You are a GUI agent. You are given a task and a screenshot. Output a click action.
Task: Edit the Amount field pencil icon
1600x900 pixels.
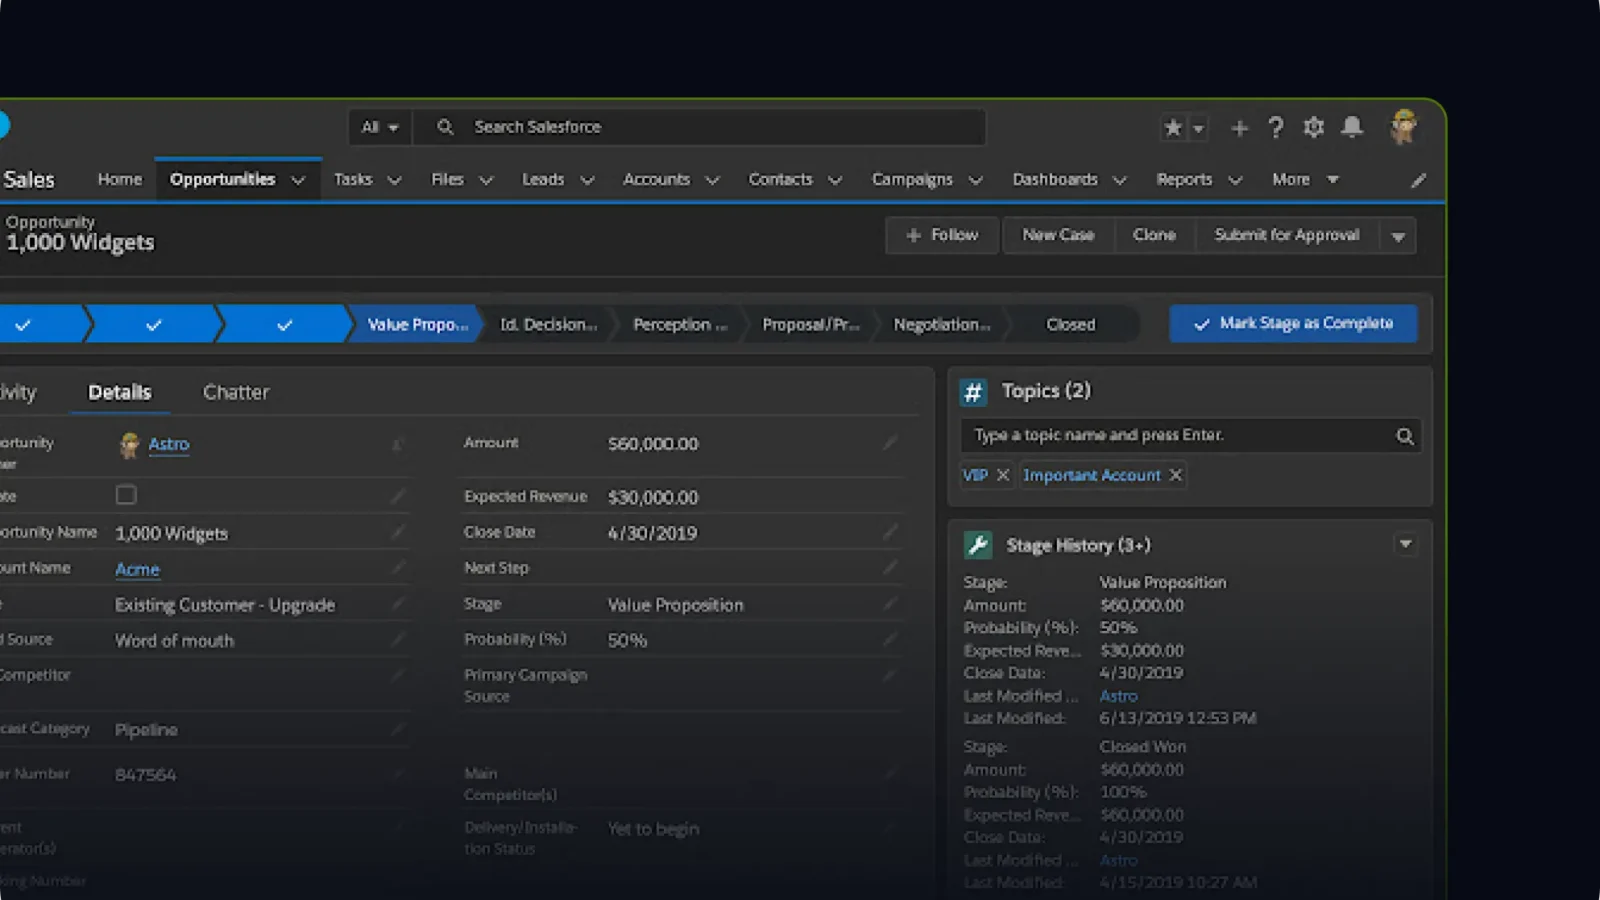click(889, 443)
